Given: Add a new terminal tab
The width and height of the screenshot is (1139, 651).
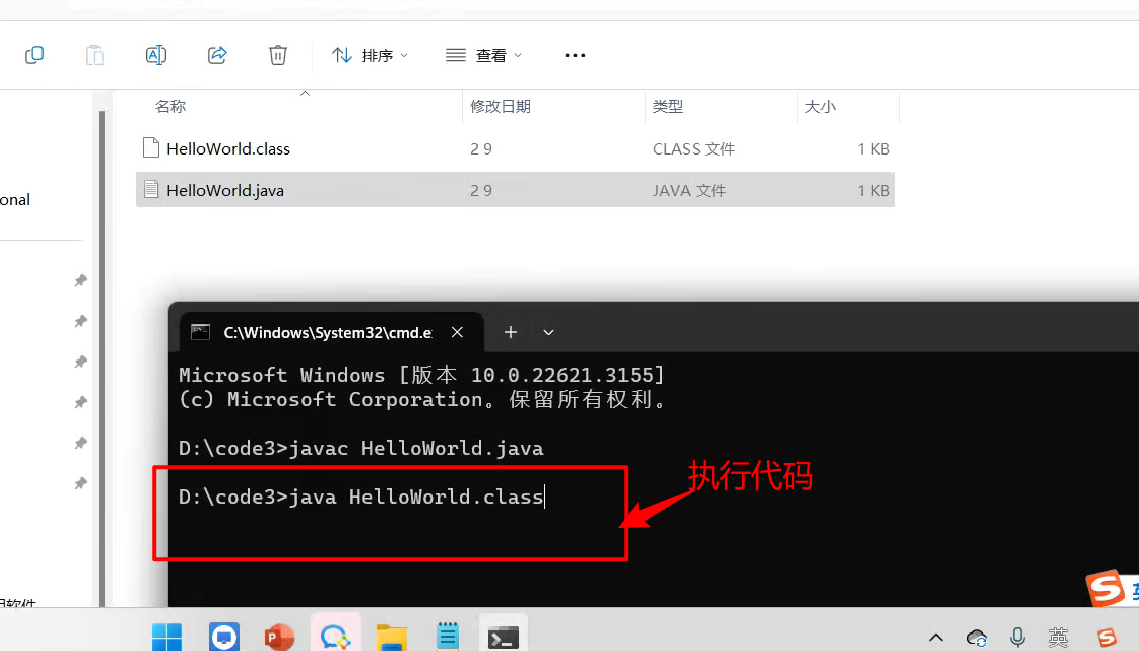Looking at the screenshot, I should pyautogui.click(x=510, y=332).
